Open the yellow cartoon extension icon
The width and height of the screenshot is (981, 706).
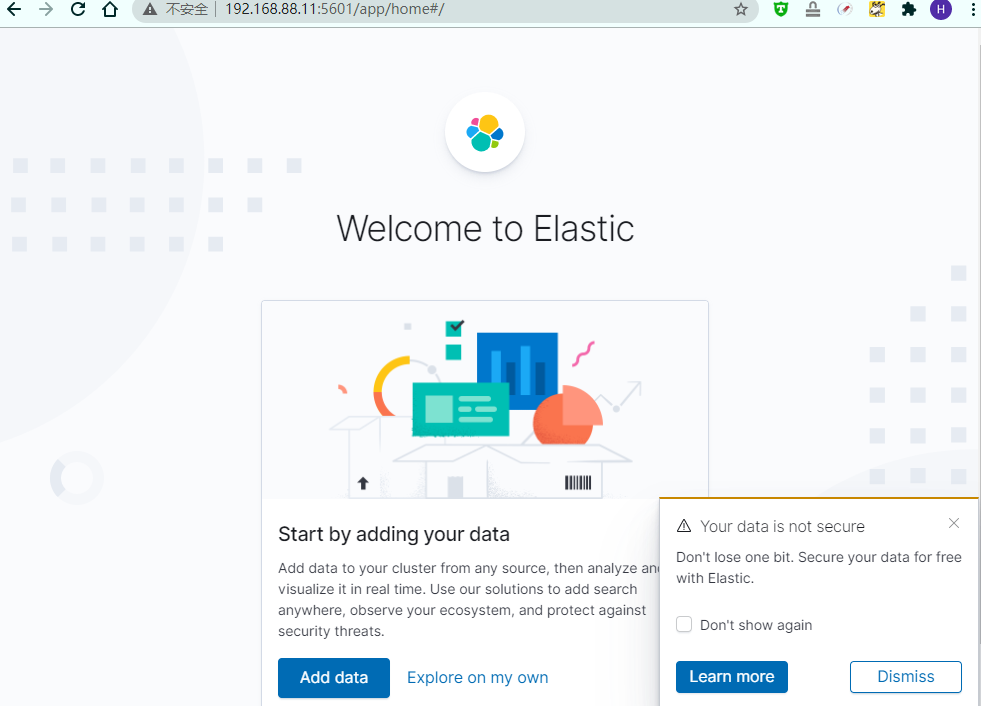tap(877, 9)
